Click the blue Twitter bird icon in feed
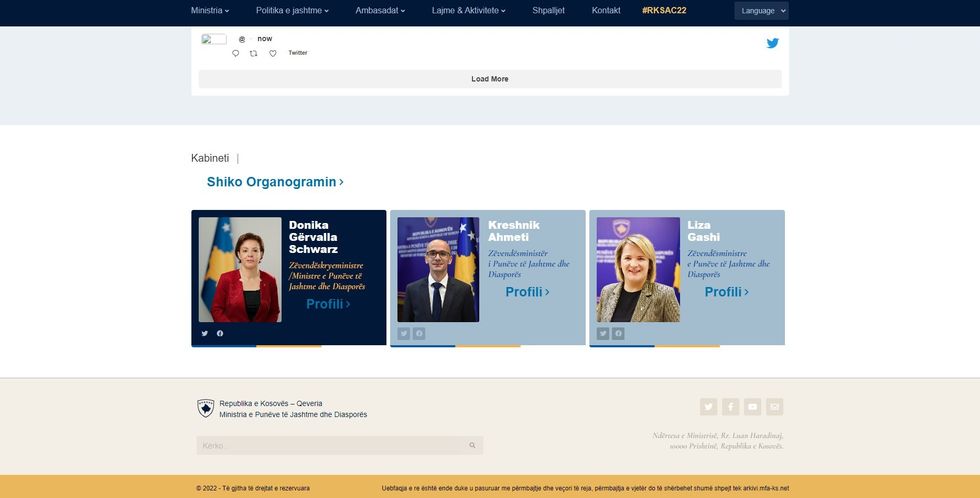The width and height of the screenshot is (980, 498). coord(772,43)
